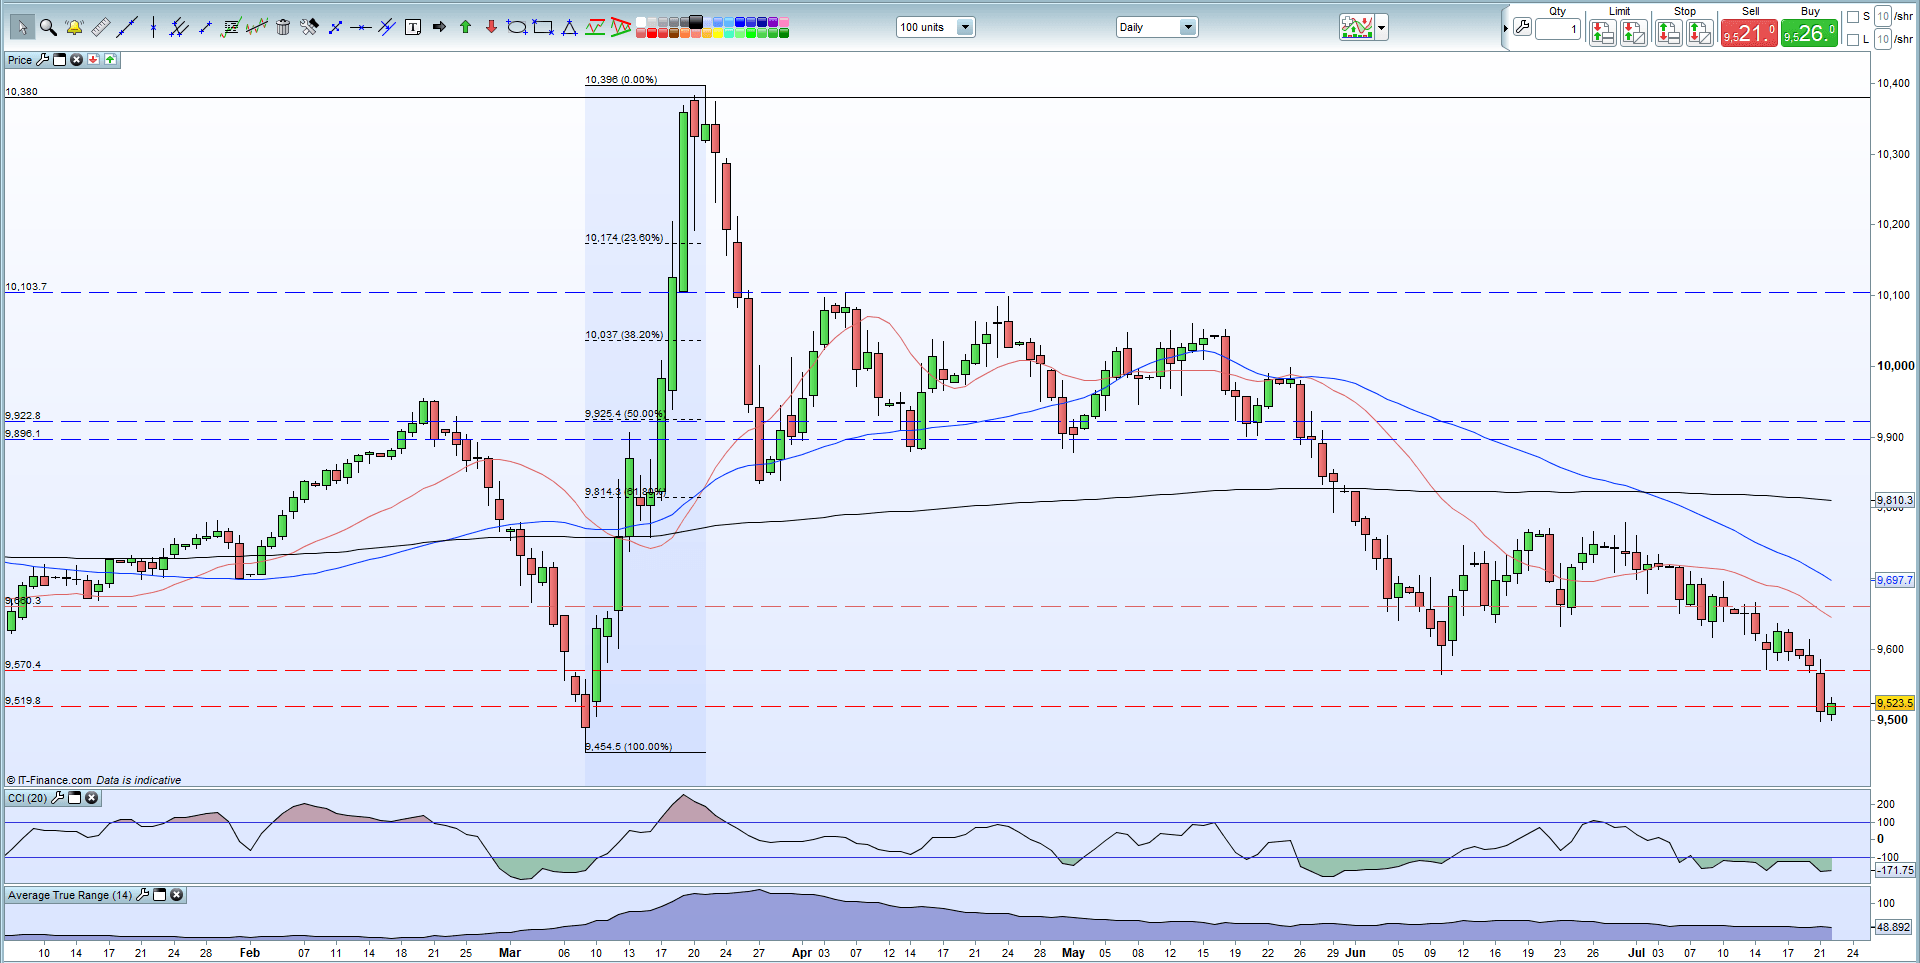Open the Daily timeframe dropdown
The width and height of the screenshot is (1920, 963).
point(1188,28)
